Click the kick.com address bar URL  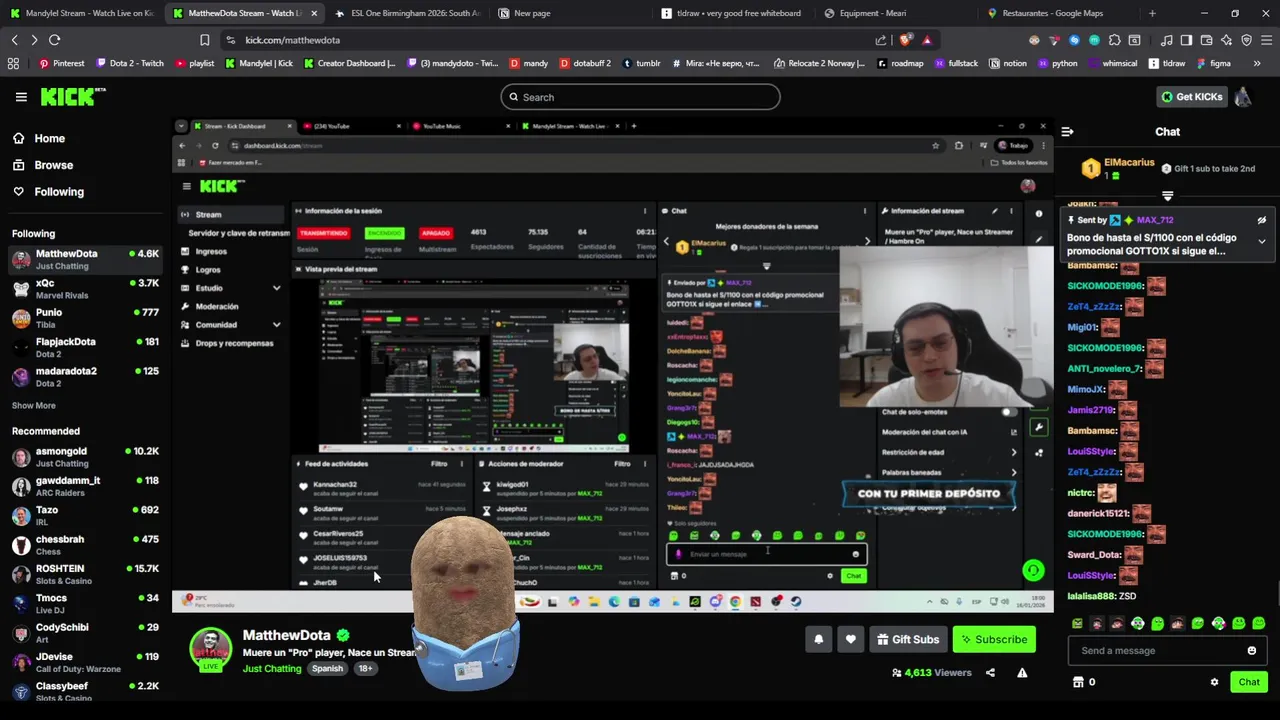292,40
